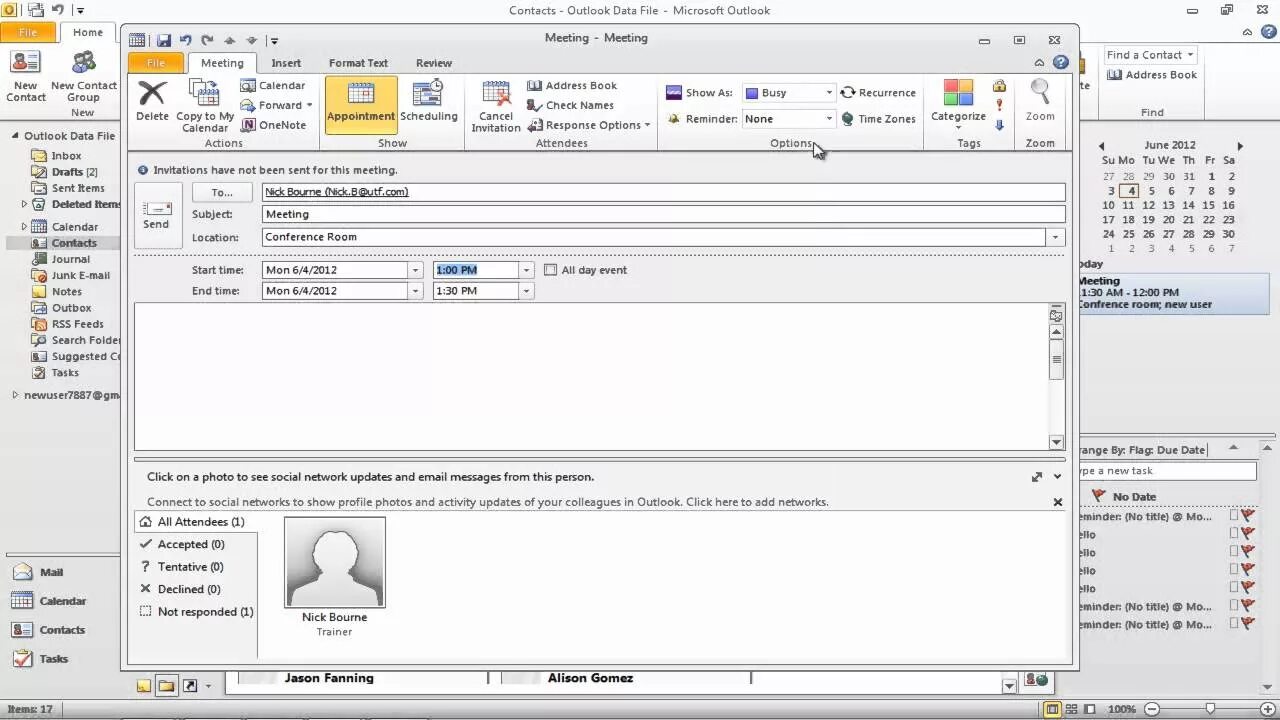The height and width of the screenshot is (720, 1280).
Task: Show Time Zones for the meeting
Action: [x=878, y=119]
